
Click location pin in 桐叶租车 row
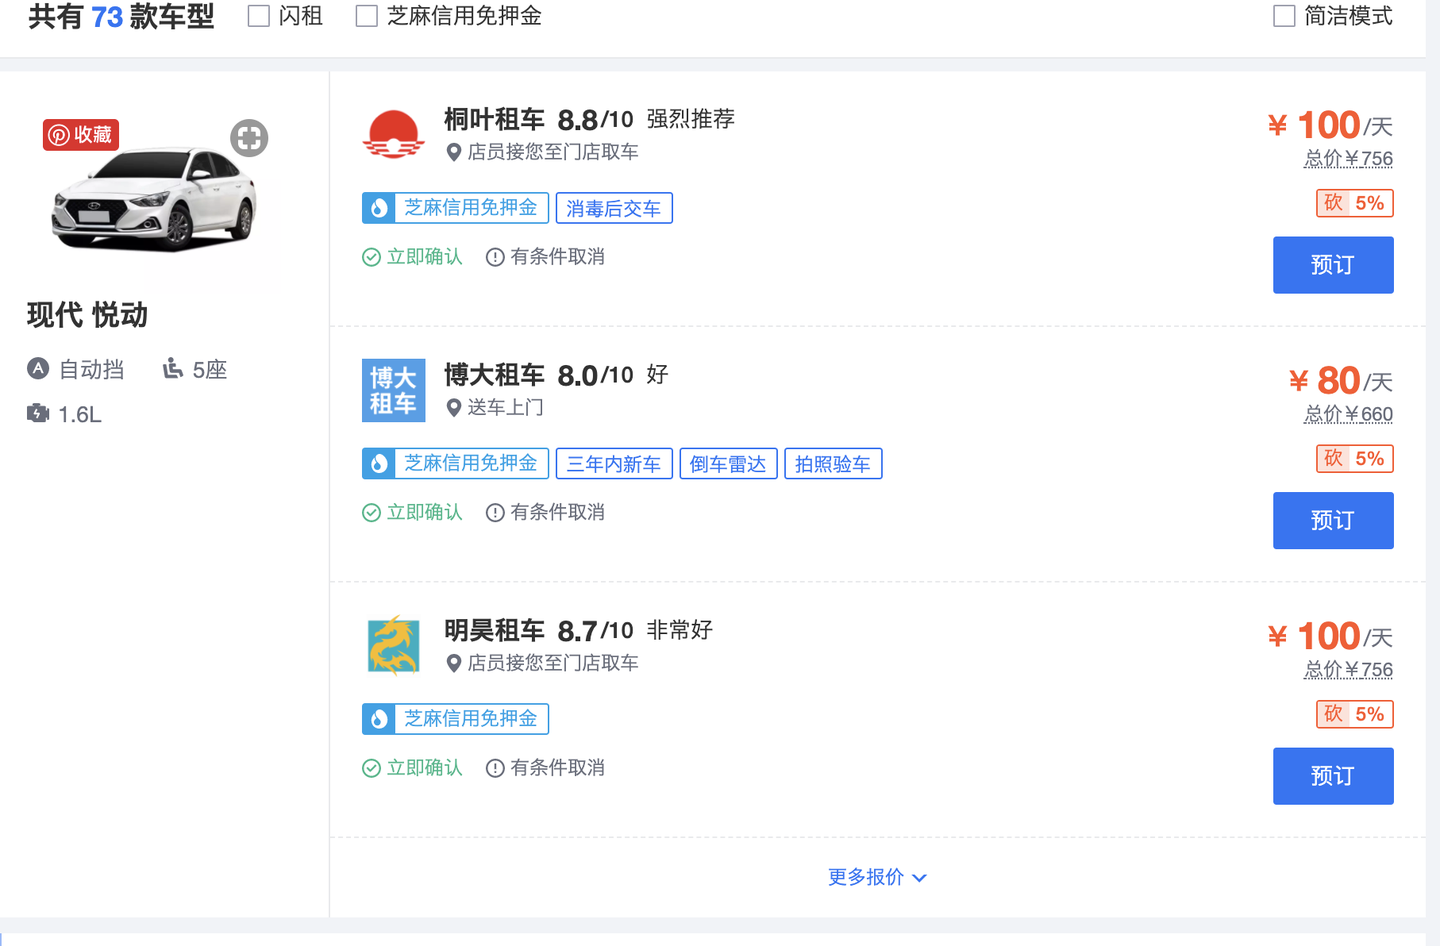tap(453, 152)
